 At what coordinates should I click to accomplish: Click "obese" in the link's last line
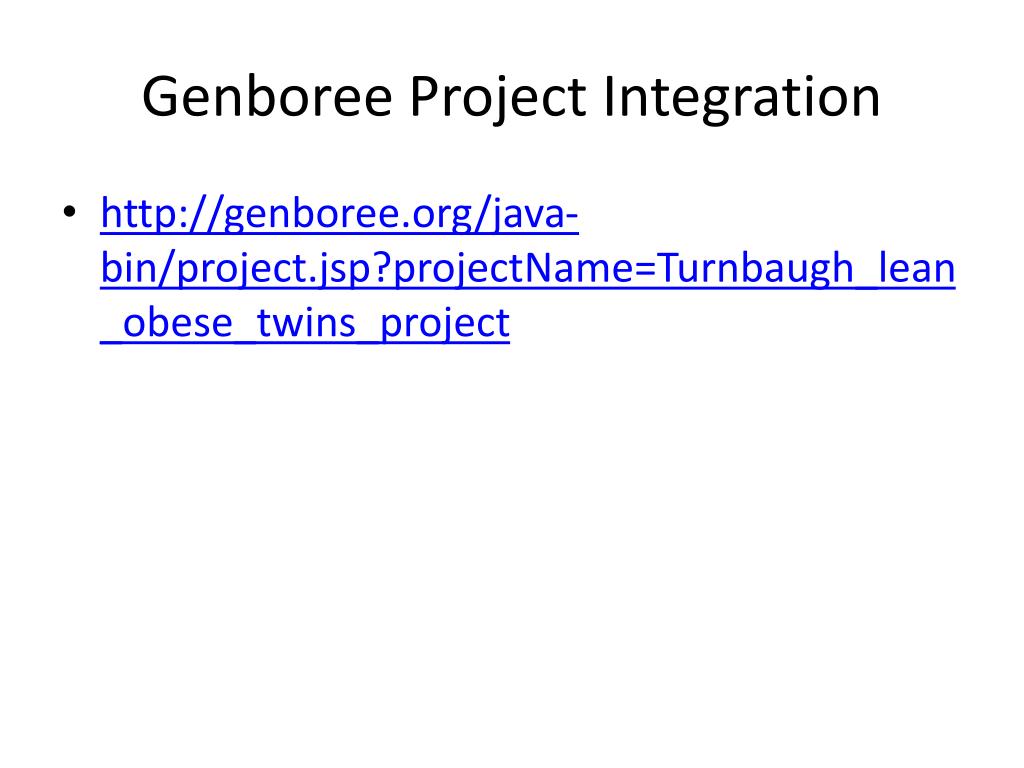coord(178,323)
